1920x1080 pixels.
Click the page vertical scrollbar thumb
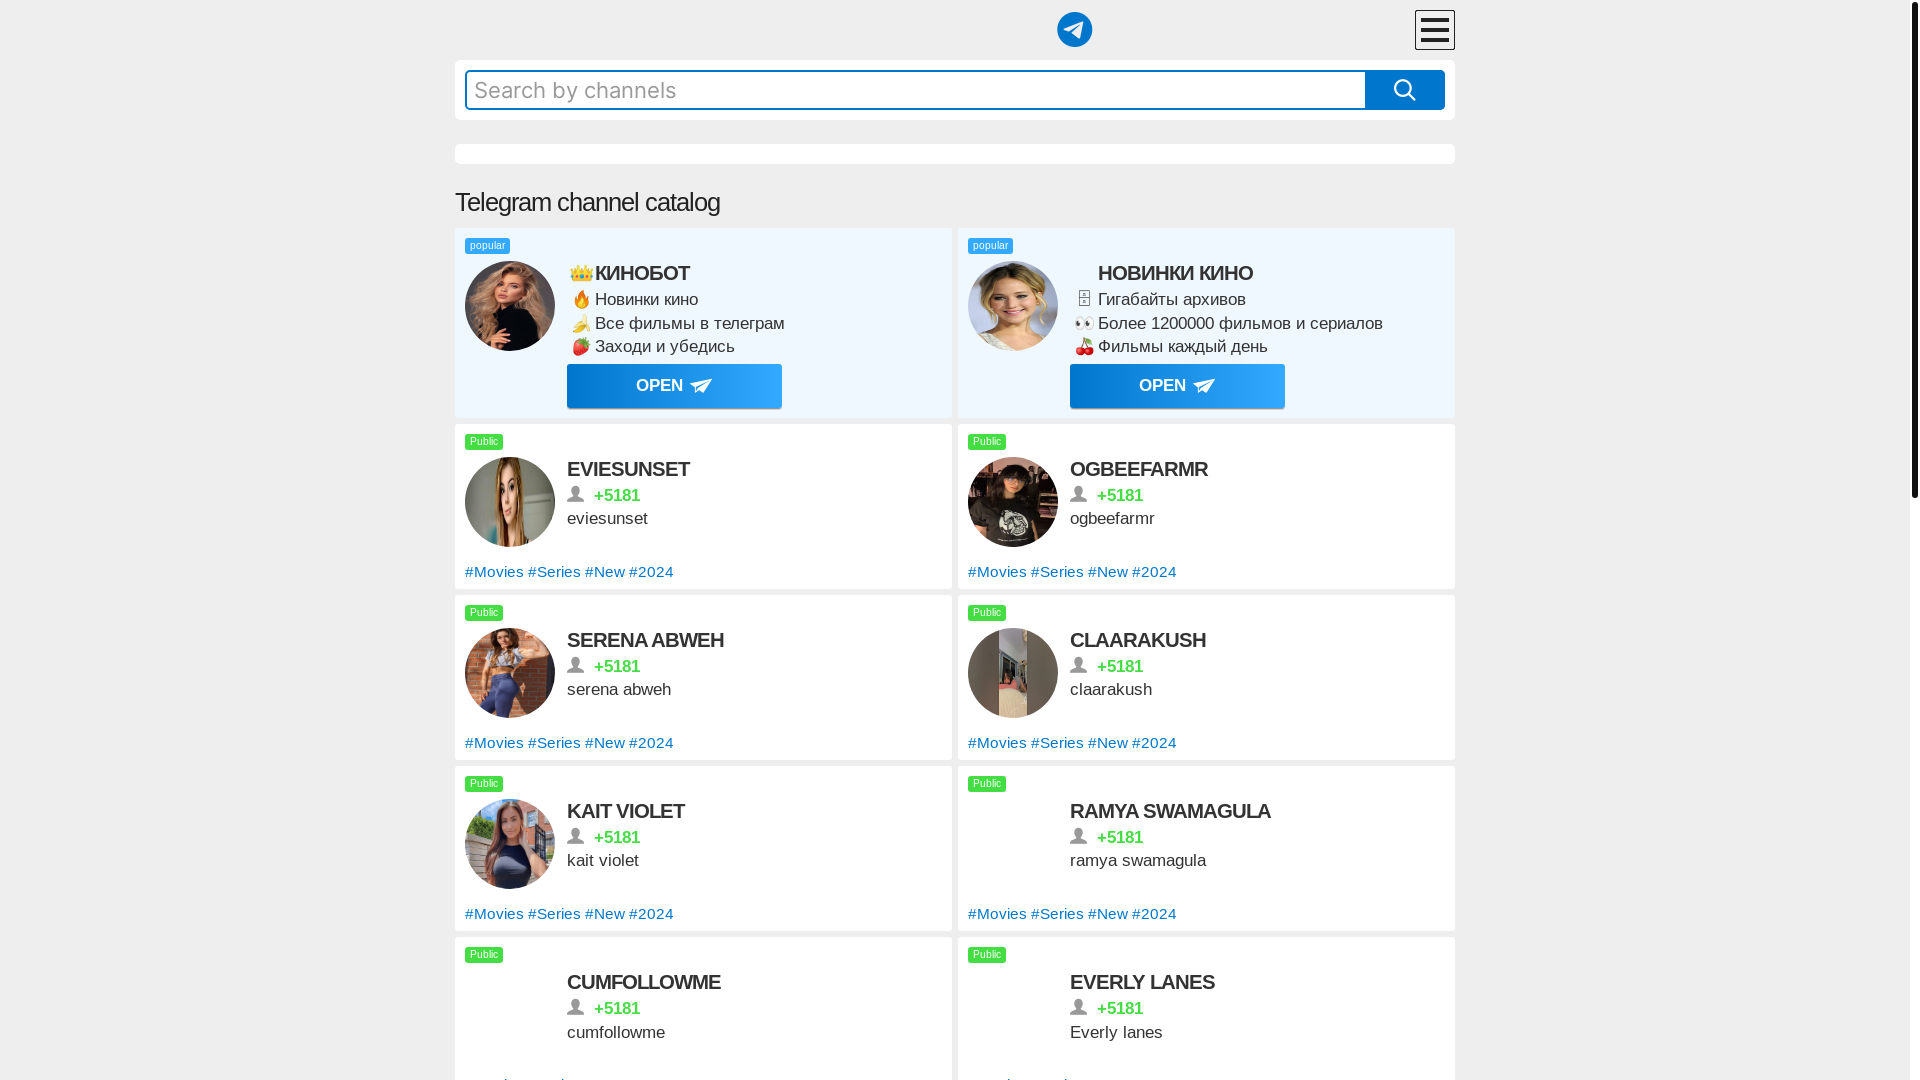click(1914, 250)
